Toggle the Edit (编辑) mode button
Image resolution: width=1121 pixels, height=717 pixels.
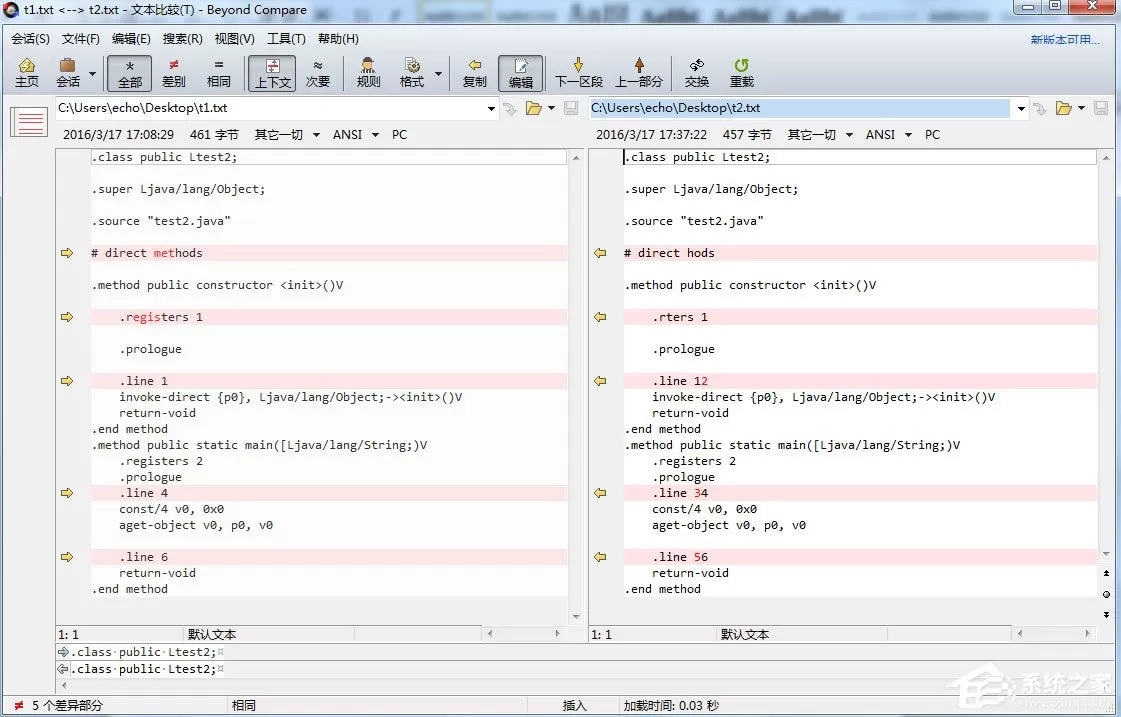(520, 74)
